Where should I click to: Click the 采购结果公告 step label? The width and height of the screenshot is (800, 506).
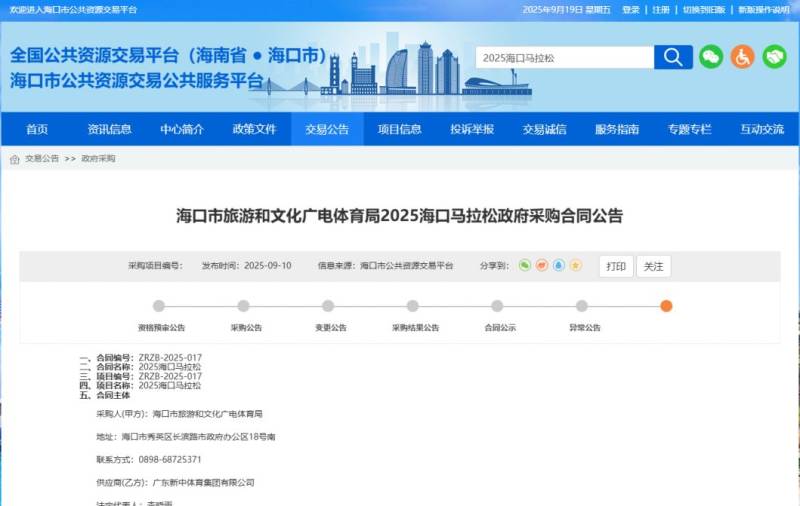415,327
